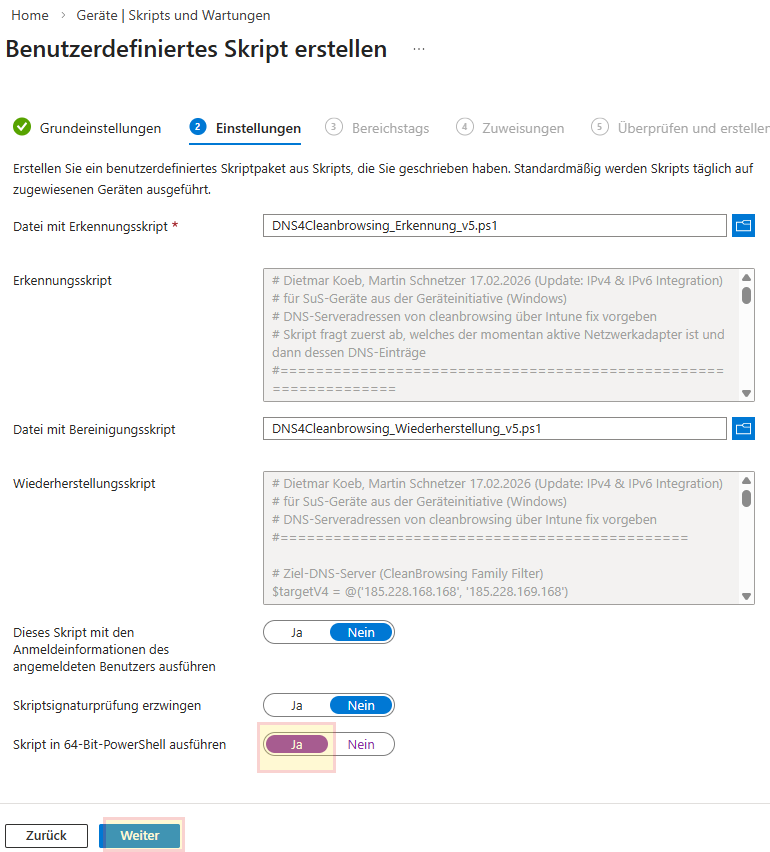Set user credentials option to Ja

pos(297,632)
